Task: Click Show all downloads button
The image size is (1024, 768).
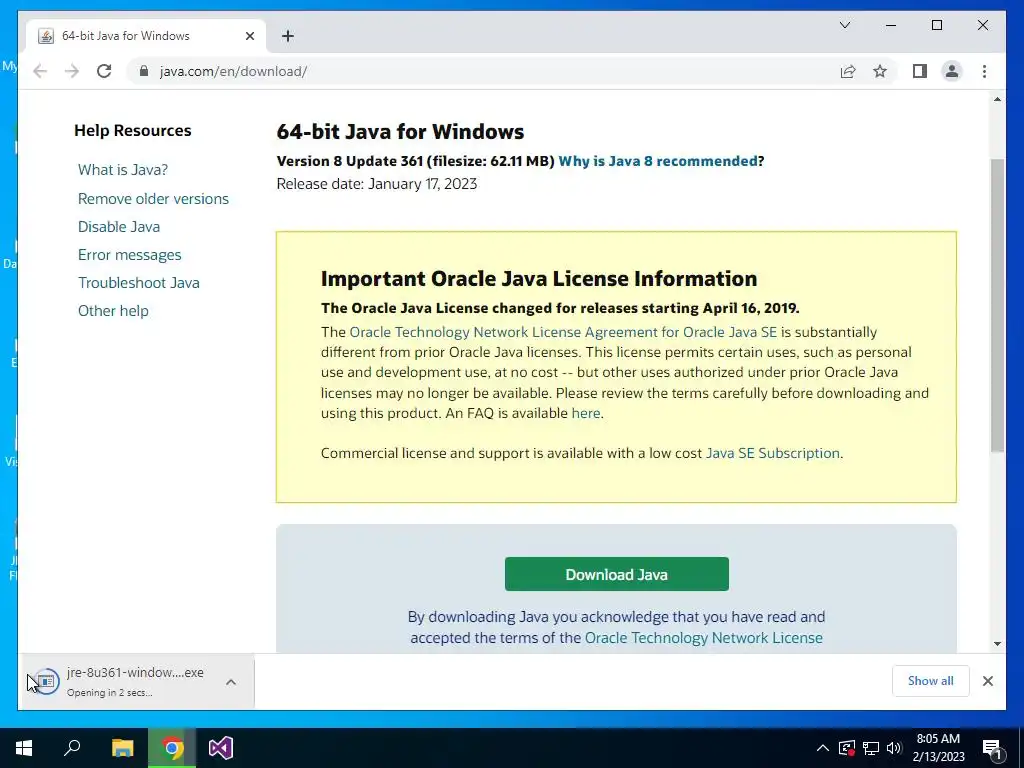Action: 931,681
